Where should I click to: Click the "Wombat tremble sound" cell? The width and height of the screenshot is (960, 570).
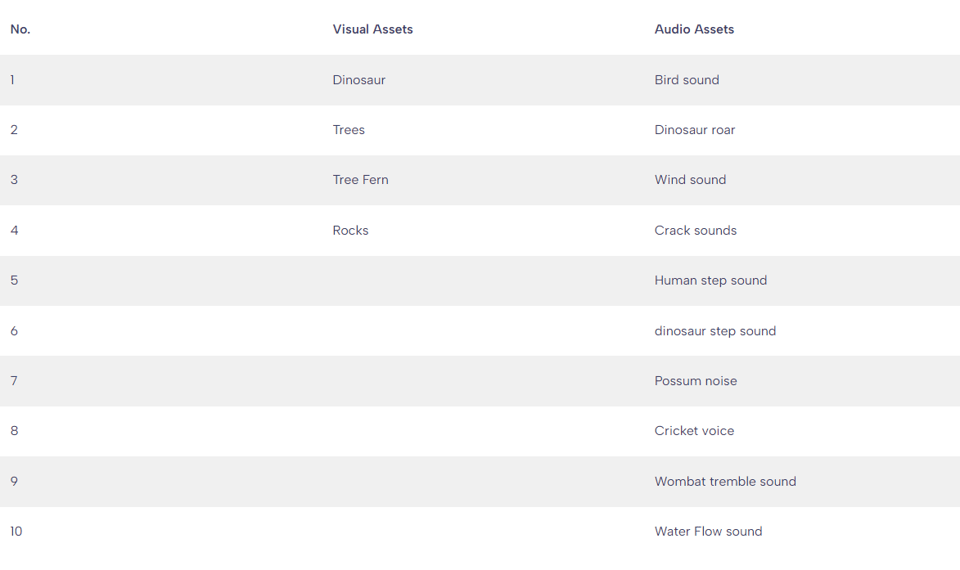click(725, 481)
